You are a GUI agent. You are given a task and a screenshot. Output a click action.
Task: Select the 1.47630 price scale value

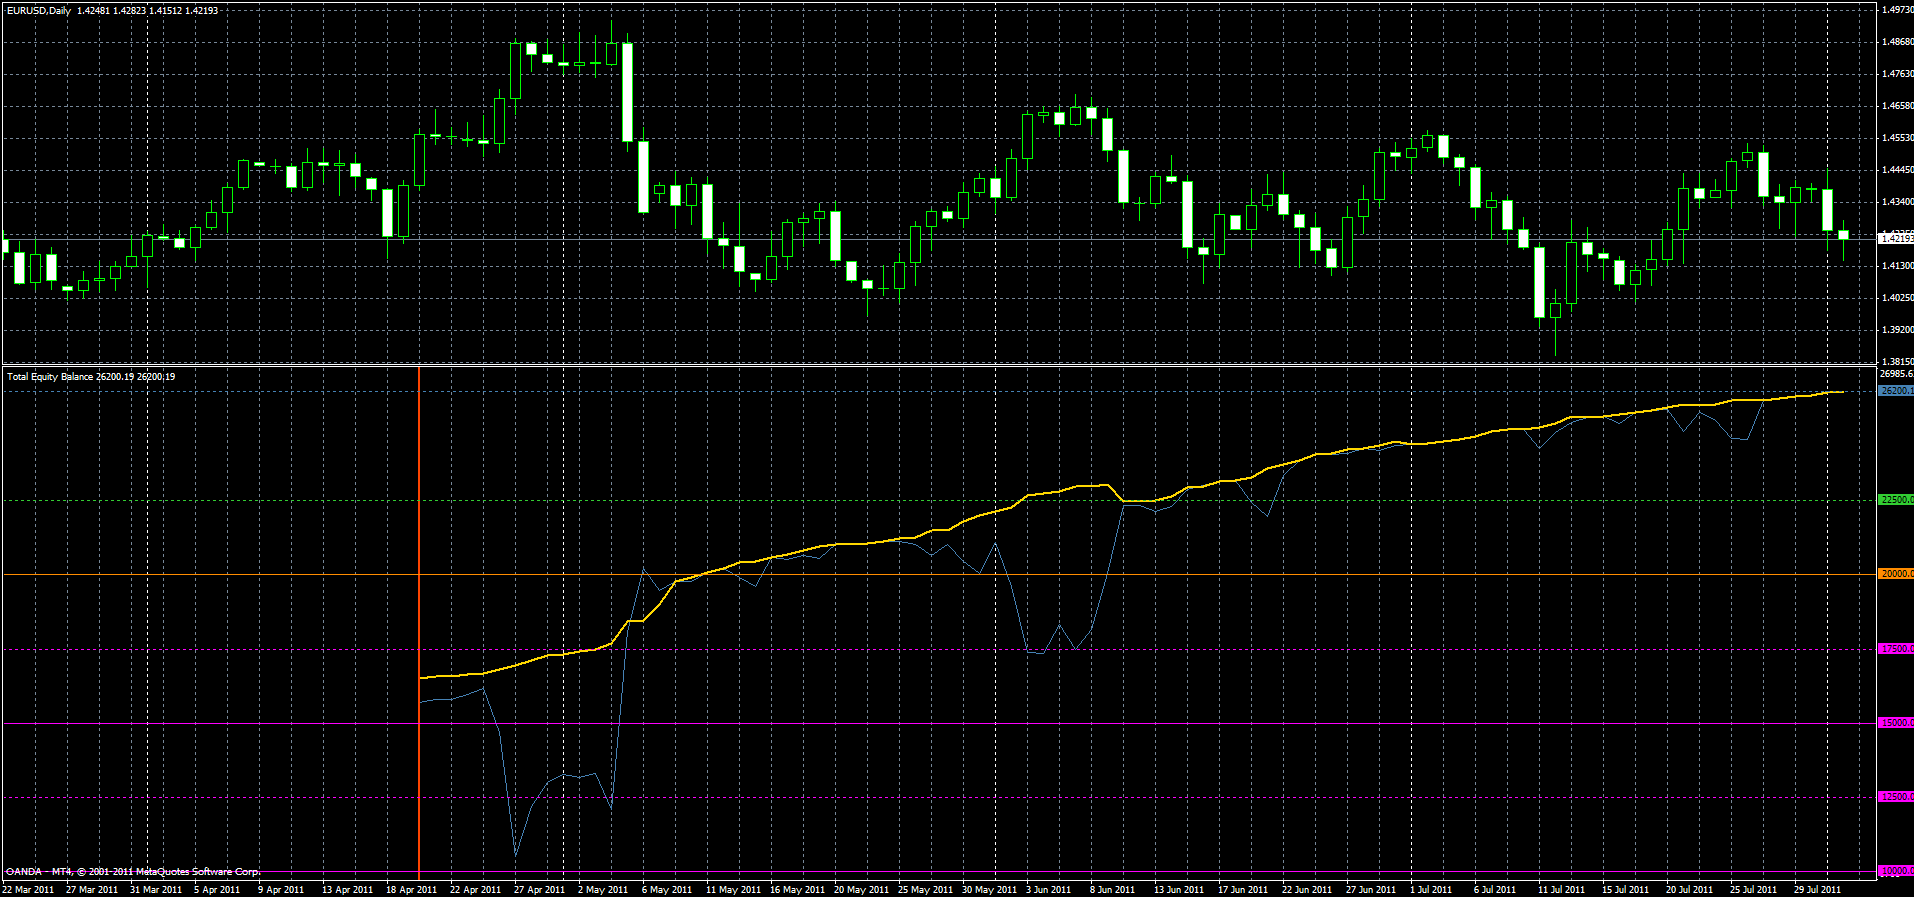point(1897,74)
